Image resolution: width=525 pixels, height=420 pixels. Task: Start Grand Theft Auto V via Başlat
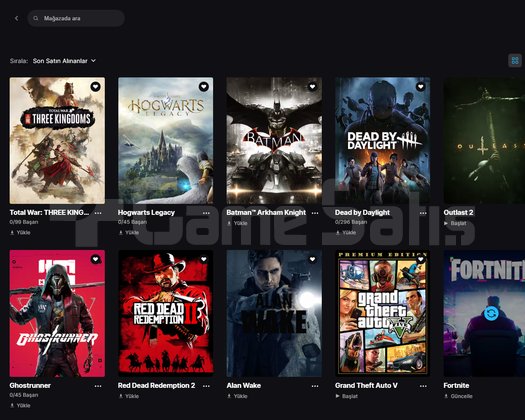pos(347,396)
